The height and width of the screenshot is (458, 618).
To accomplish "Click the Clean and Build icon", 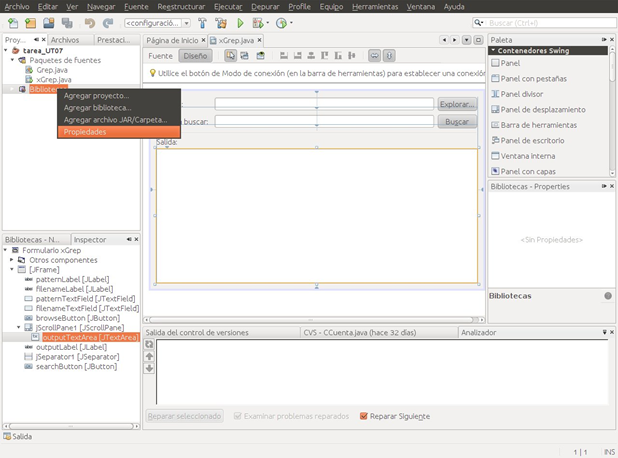I will (x=221, y=23).
